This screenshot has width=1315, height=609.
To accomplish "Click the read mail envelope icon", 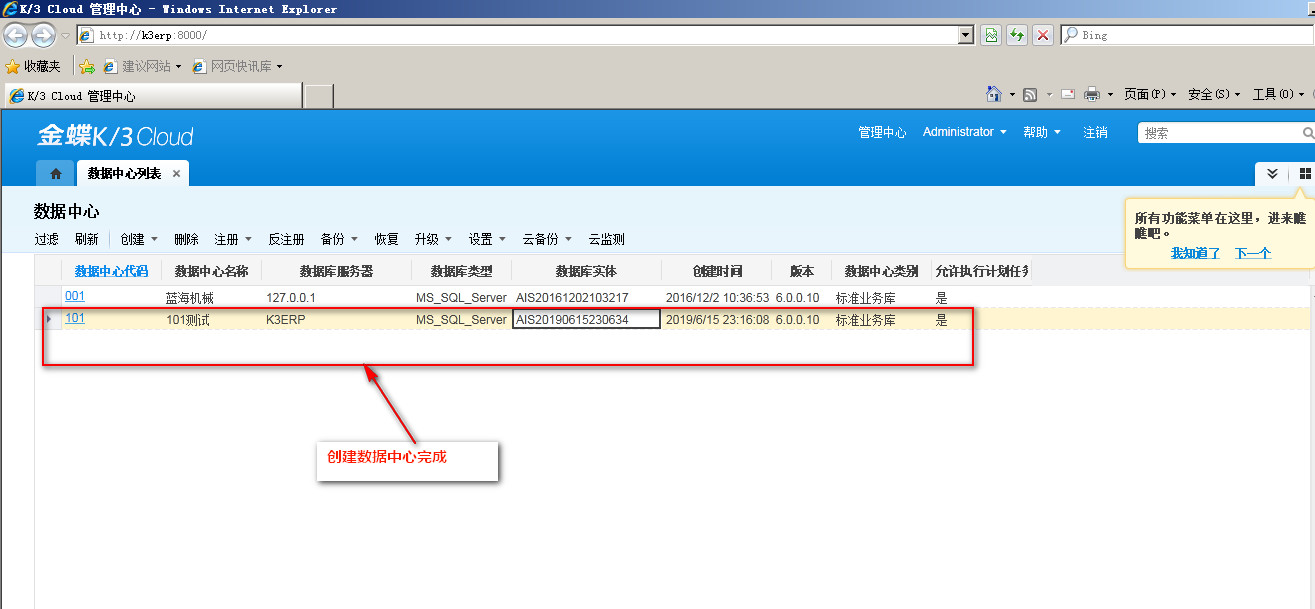I will [x=1067, y=94].
